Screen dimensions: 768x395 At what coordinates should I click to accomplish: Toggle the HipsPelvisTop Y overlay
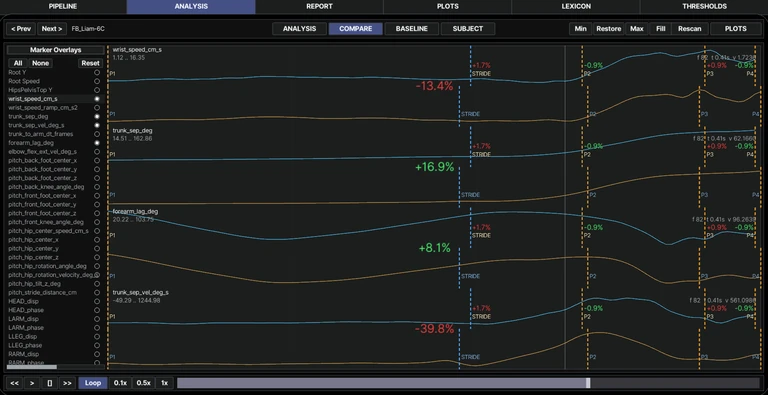97,90
